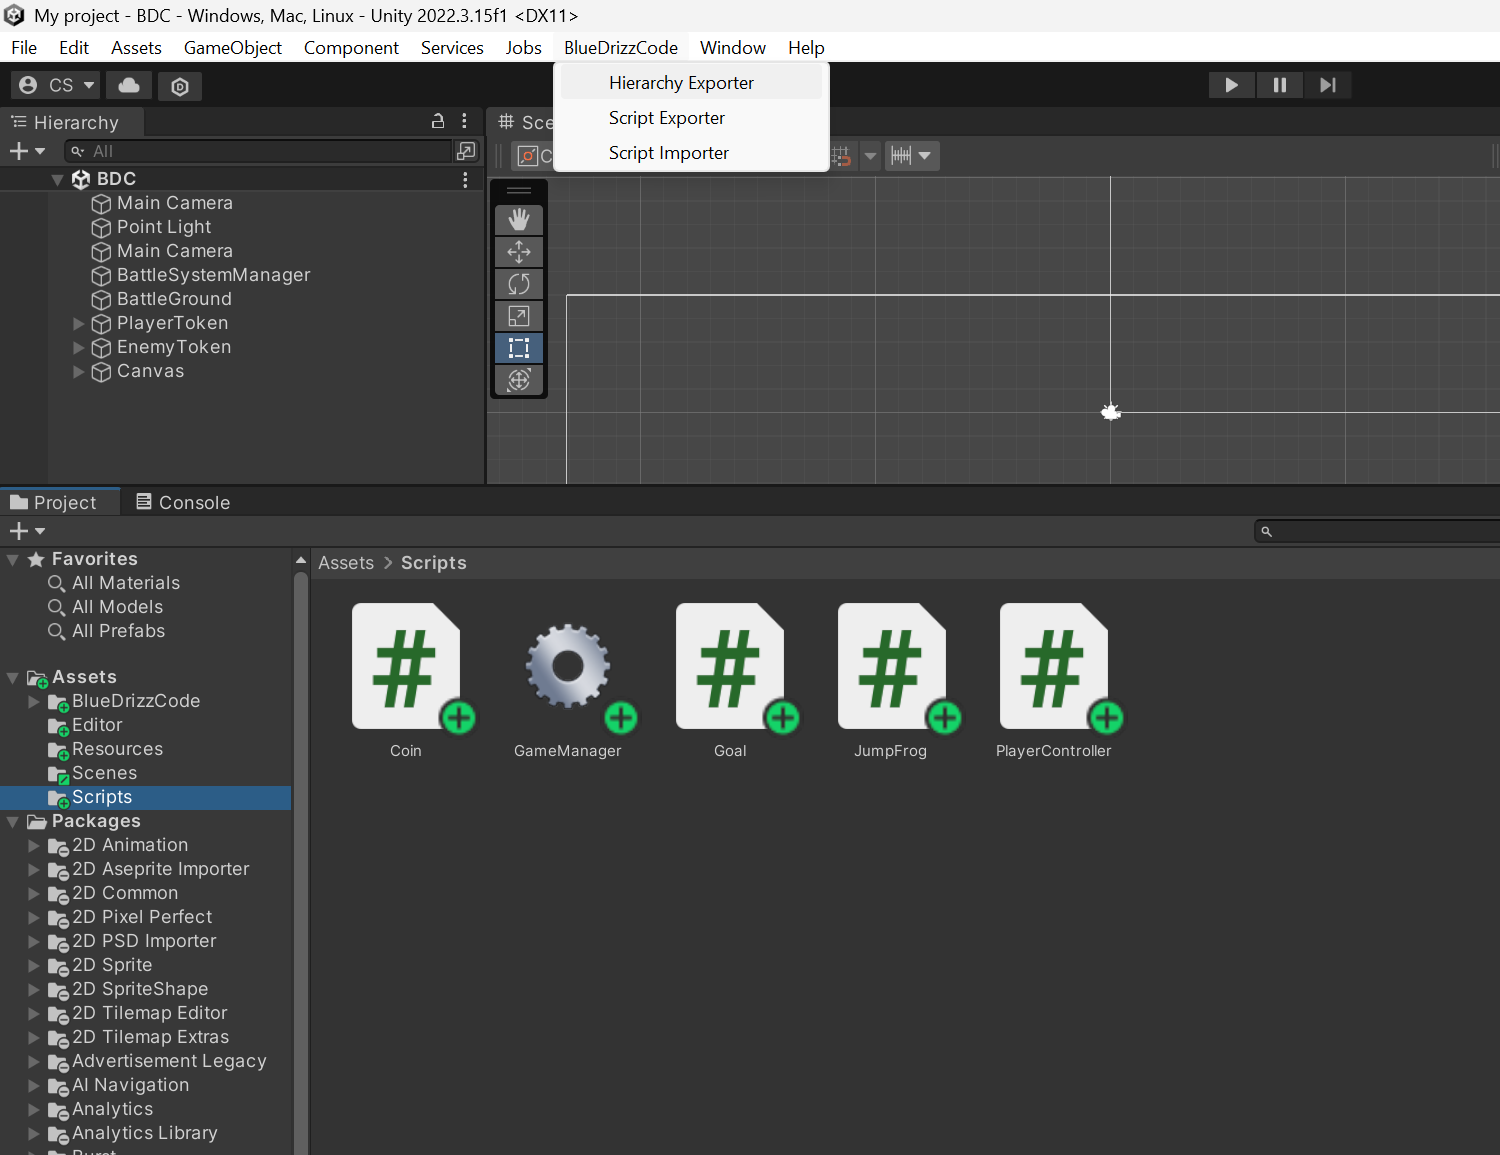Choose Script Importer from the menu
1500x1155 pixels.
click(691, 153)
